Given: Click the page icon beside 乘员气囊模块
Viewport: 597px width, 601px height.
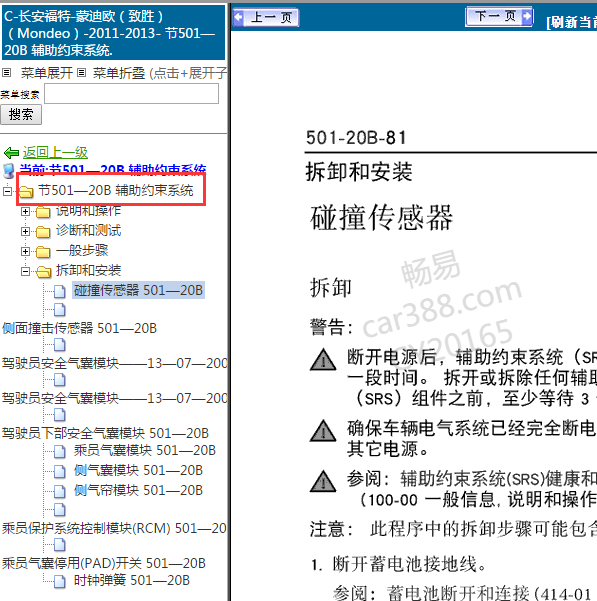Looking at the screenshot, I should click(59, 452).
